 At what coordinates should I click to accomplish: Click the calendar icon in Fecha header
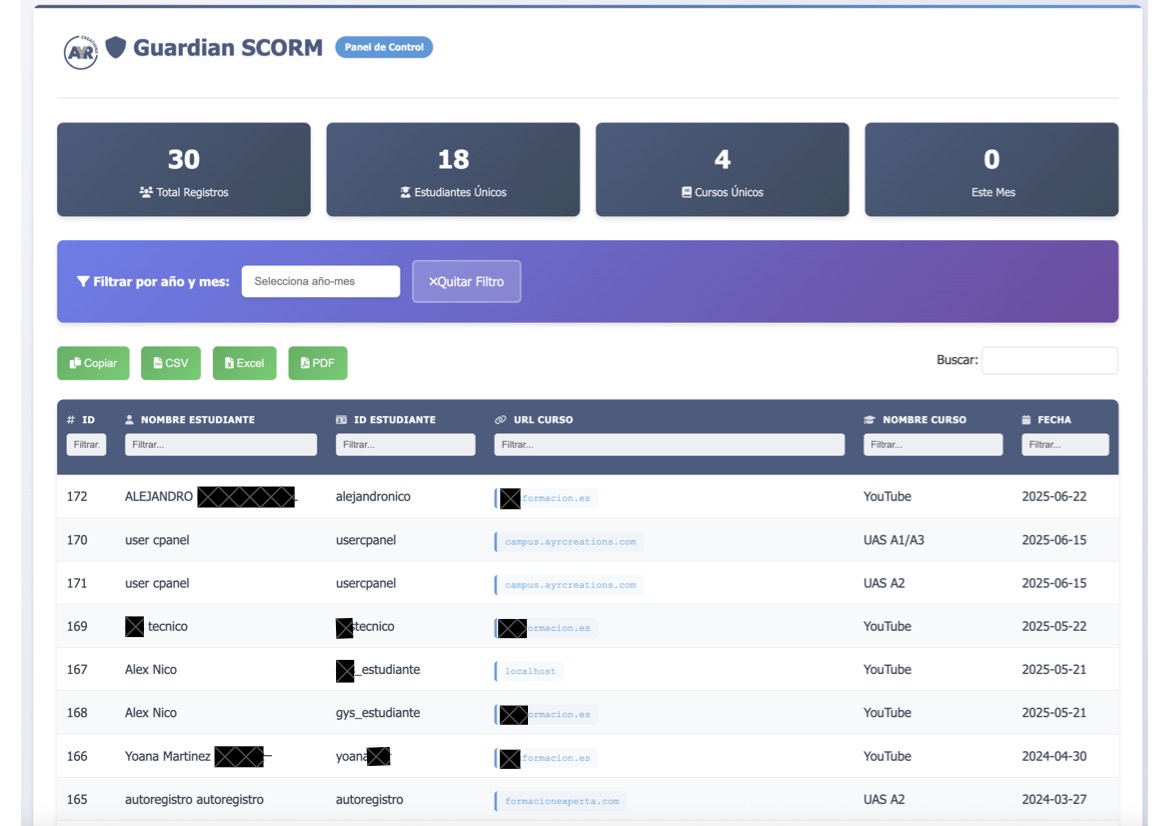click(x=1026, y=420)
